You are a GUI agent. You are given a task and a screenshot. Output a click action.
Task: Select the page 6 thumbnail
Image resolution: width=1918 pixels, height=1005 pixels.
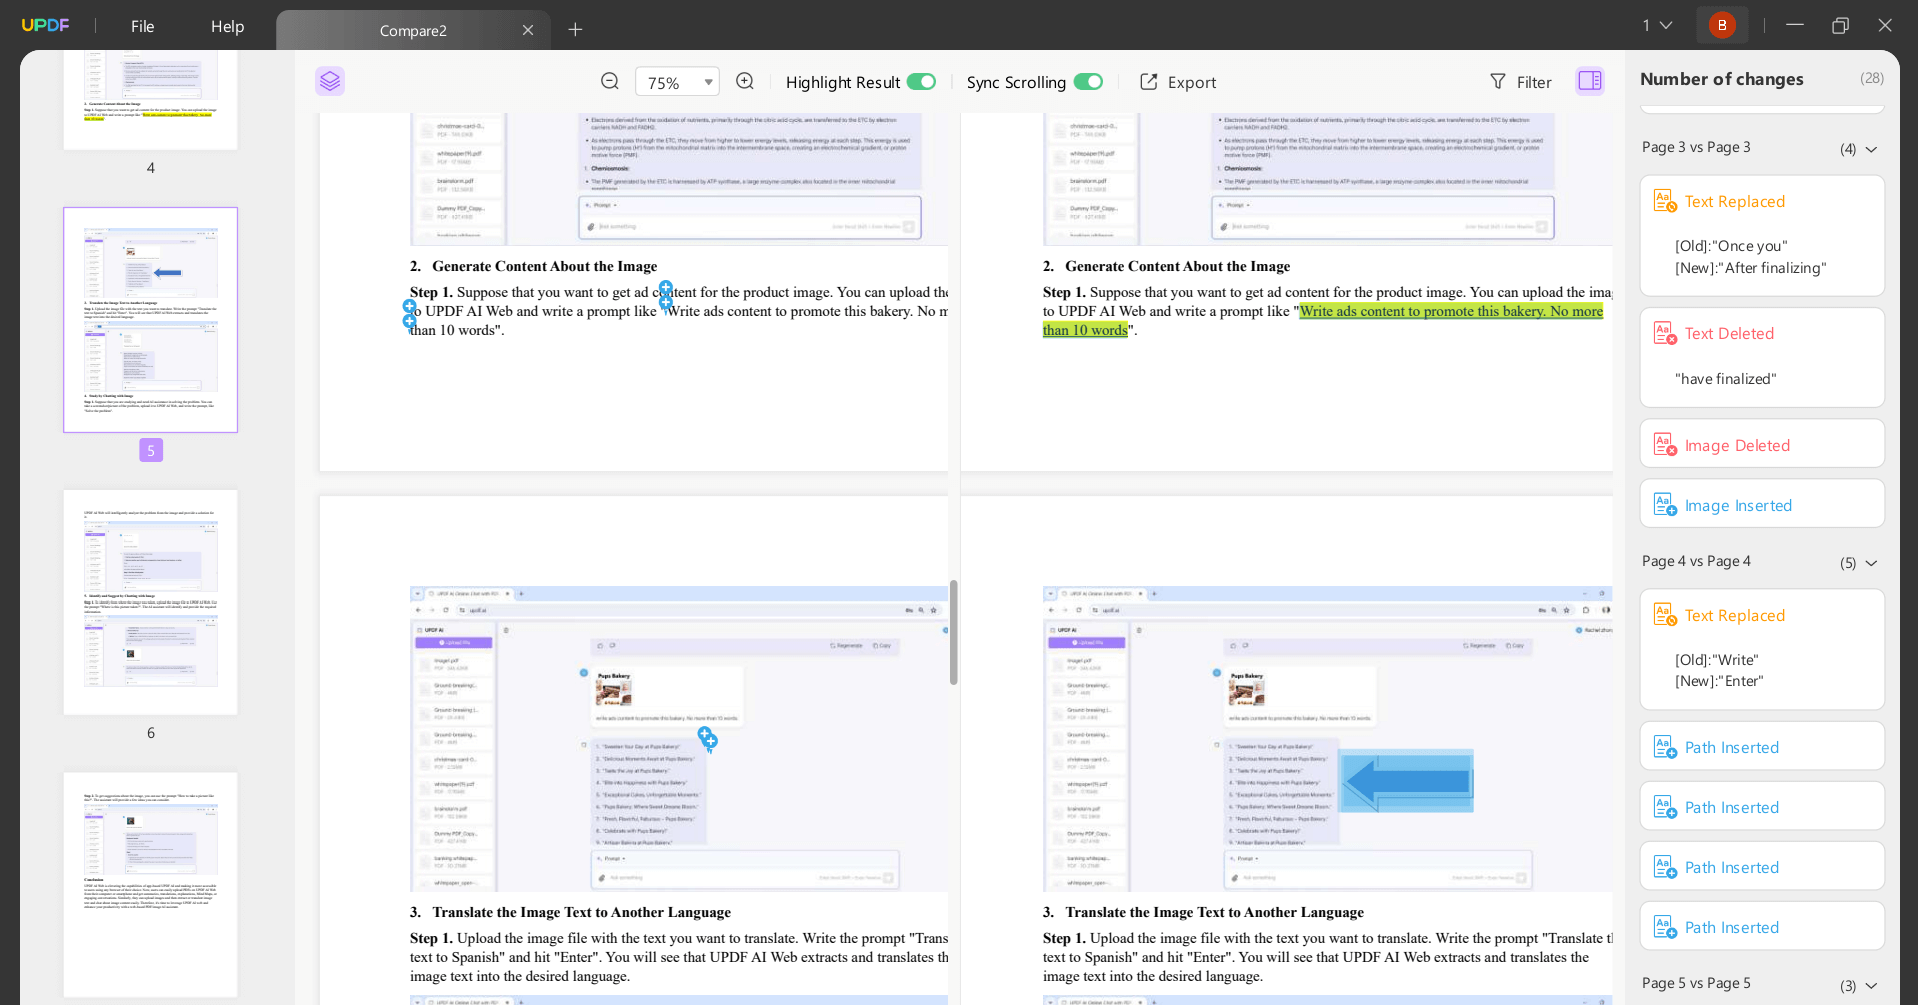click(150, 601)
